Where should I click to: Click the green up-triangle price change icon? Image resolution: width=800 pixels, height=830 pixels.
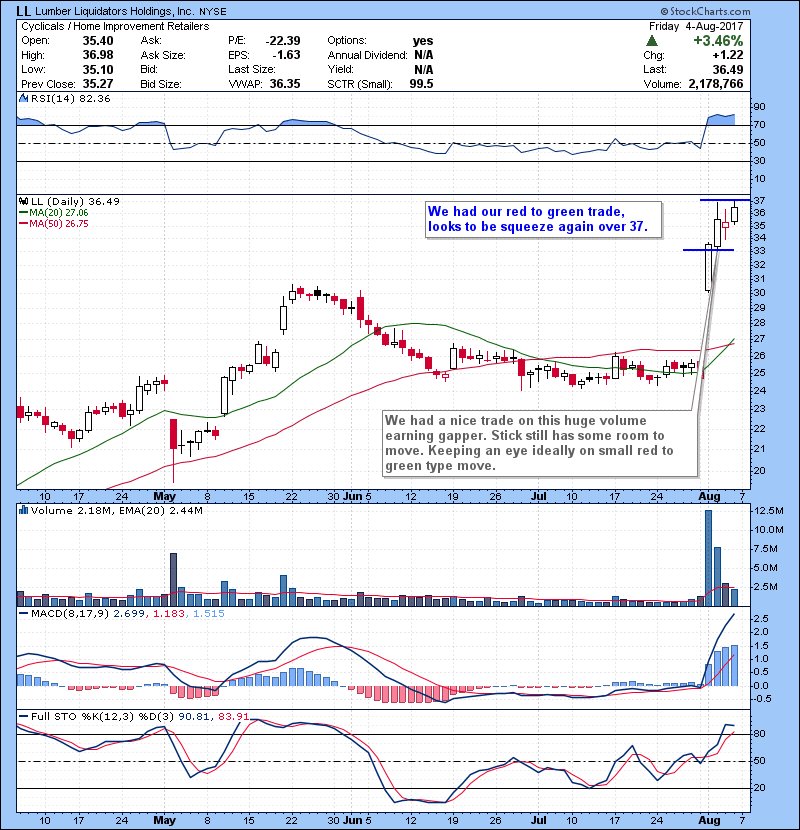coord(652,40)
